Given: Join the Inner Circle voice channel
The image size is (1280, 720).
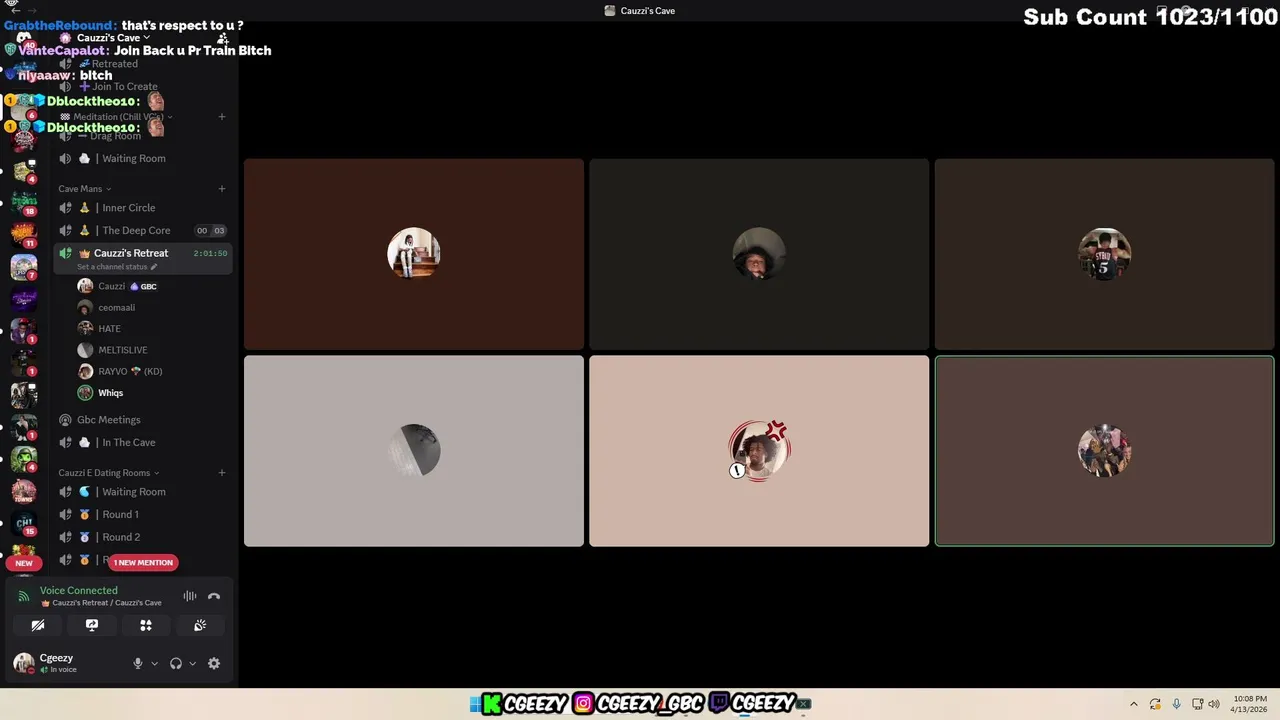Looking at the screenshot, I should [x=143, y=208].
